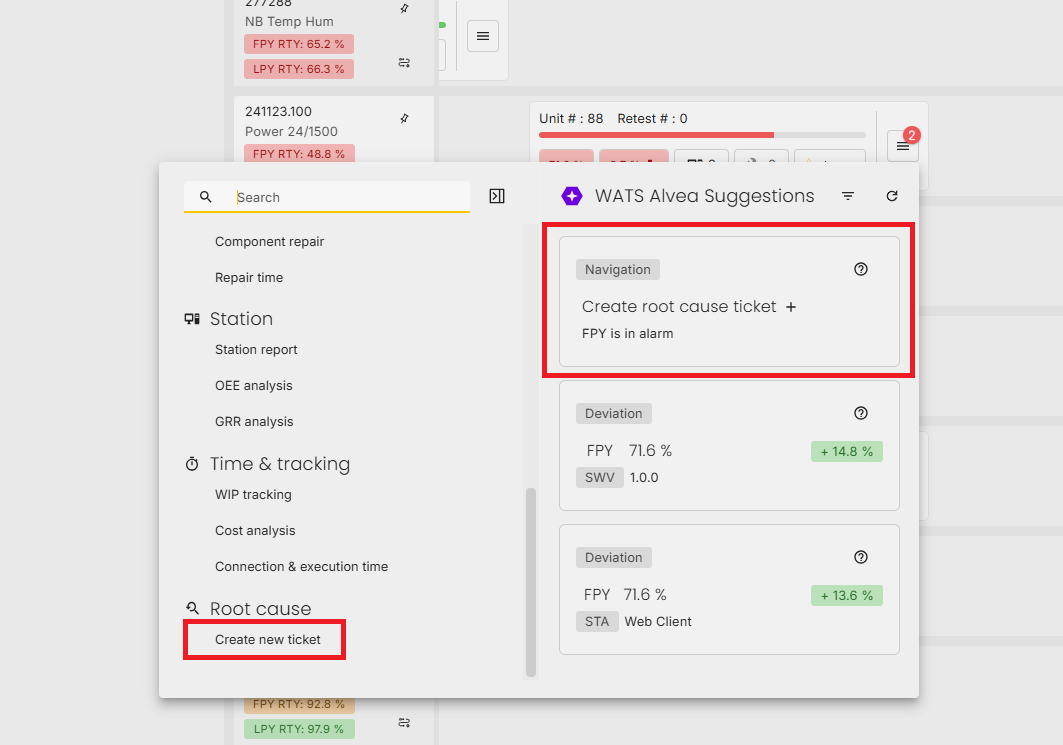The height and width of the screenshot is (745, 1063).
Task: Click the Navigation tag on the suggestion card
Action: tap(618, 269)
